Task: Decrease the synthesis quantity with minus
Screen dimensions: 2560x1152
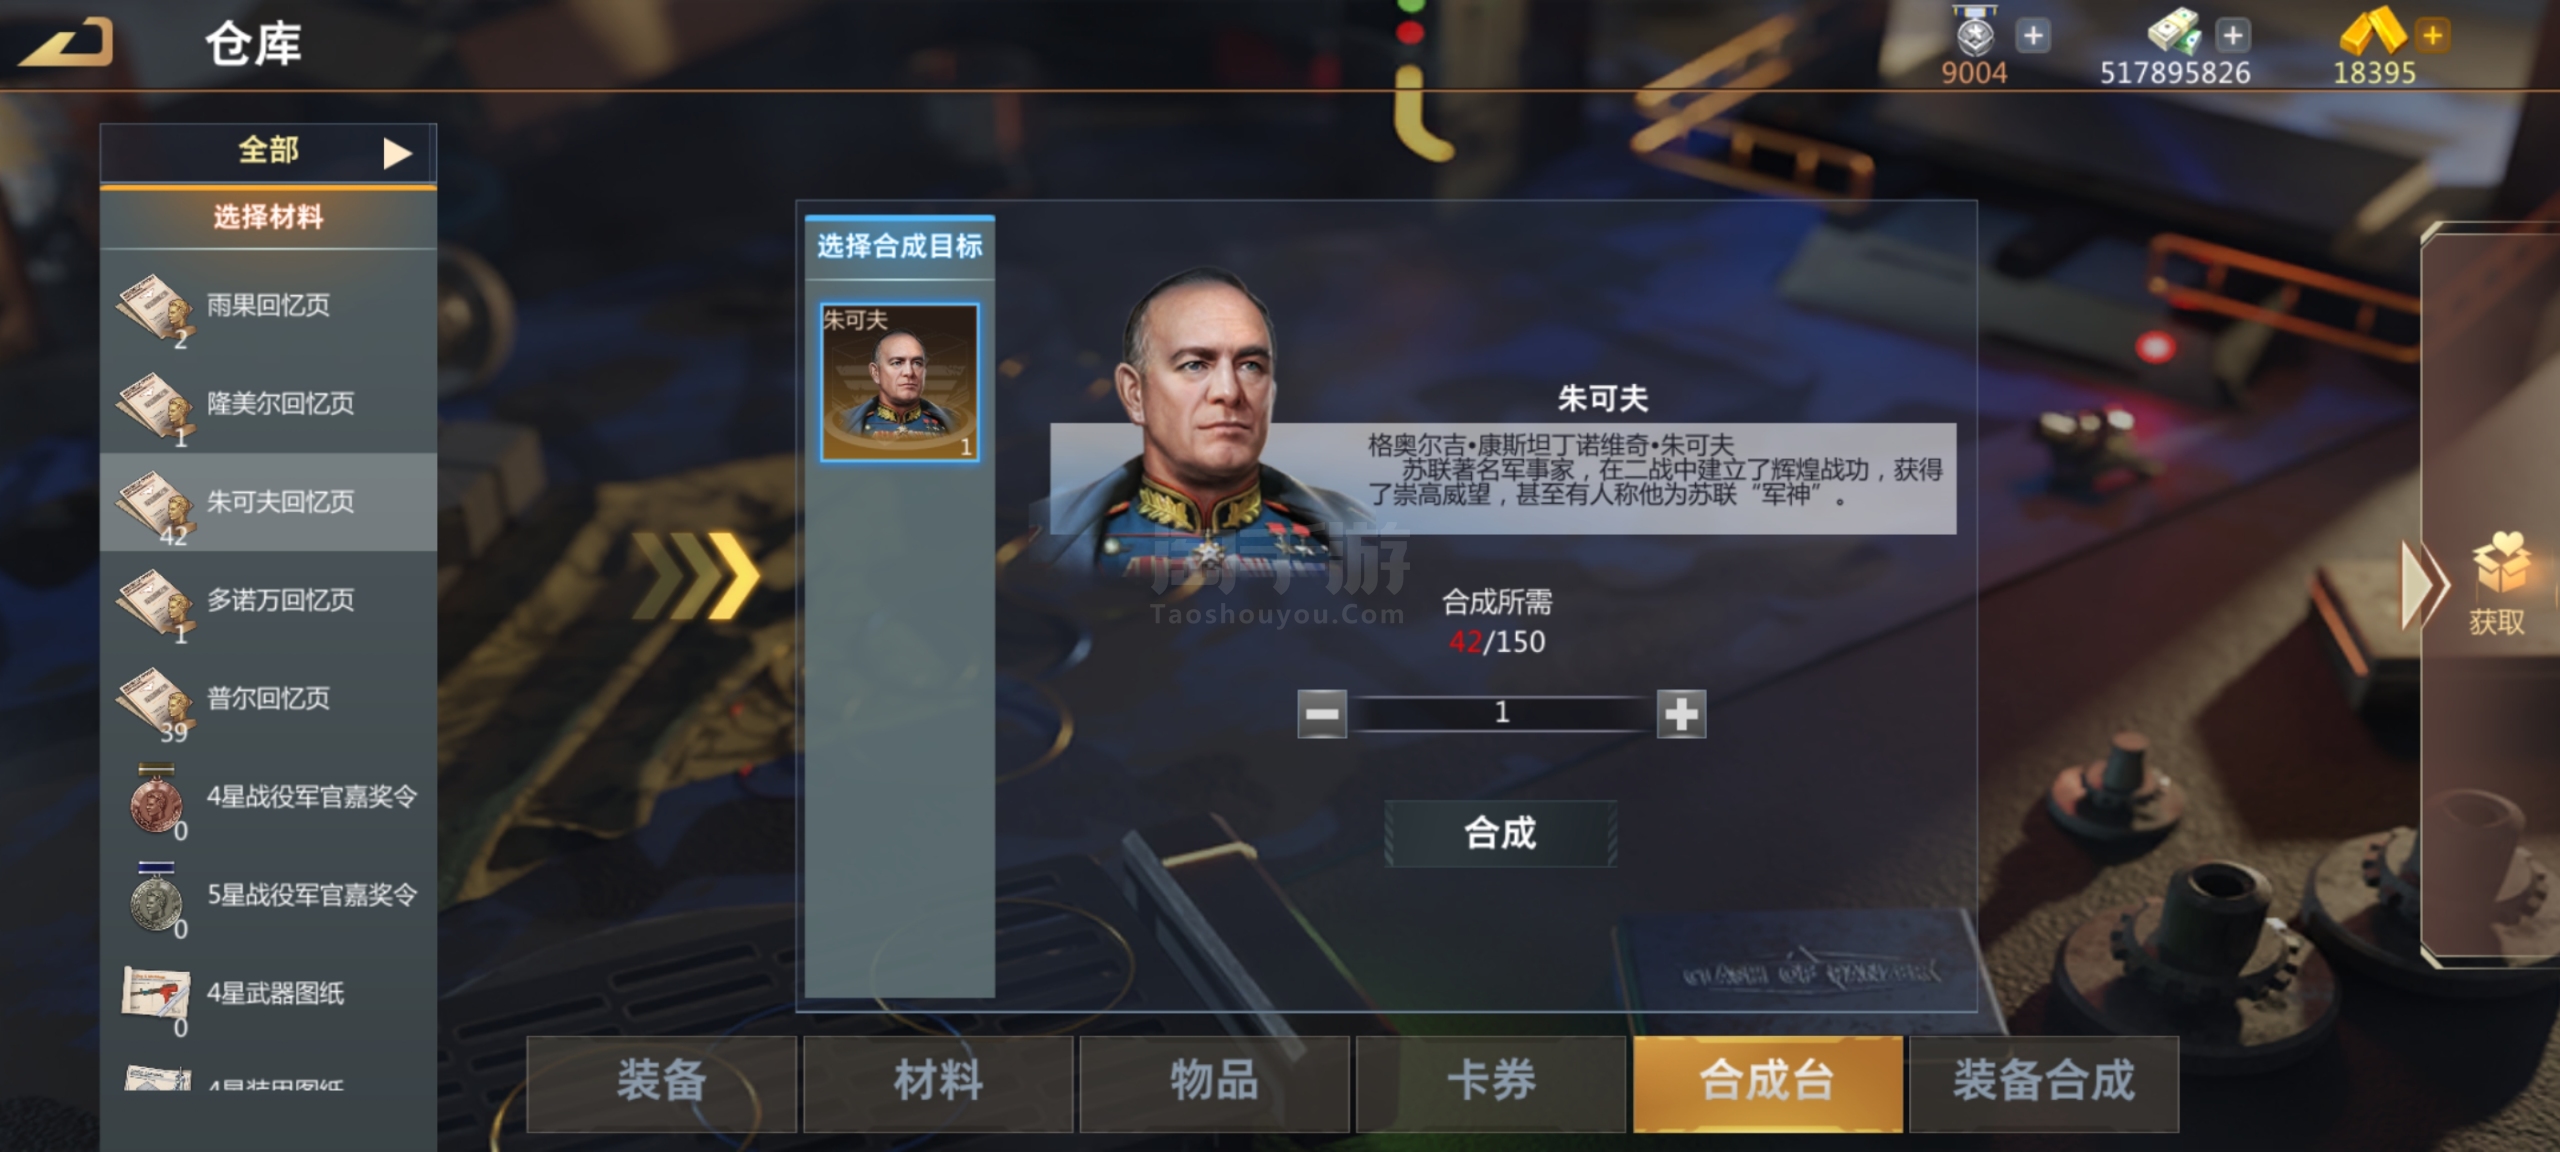Action: pos(1322,714)
